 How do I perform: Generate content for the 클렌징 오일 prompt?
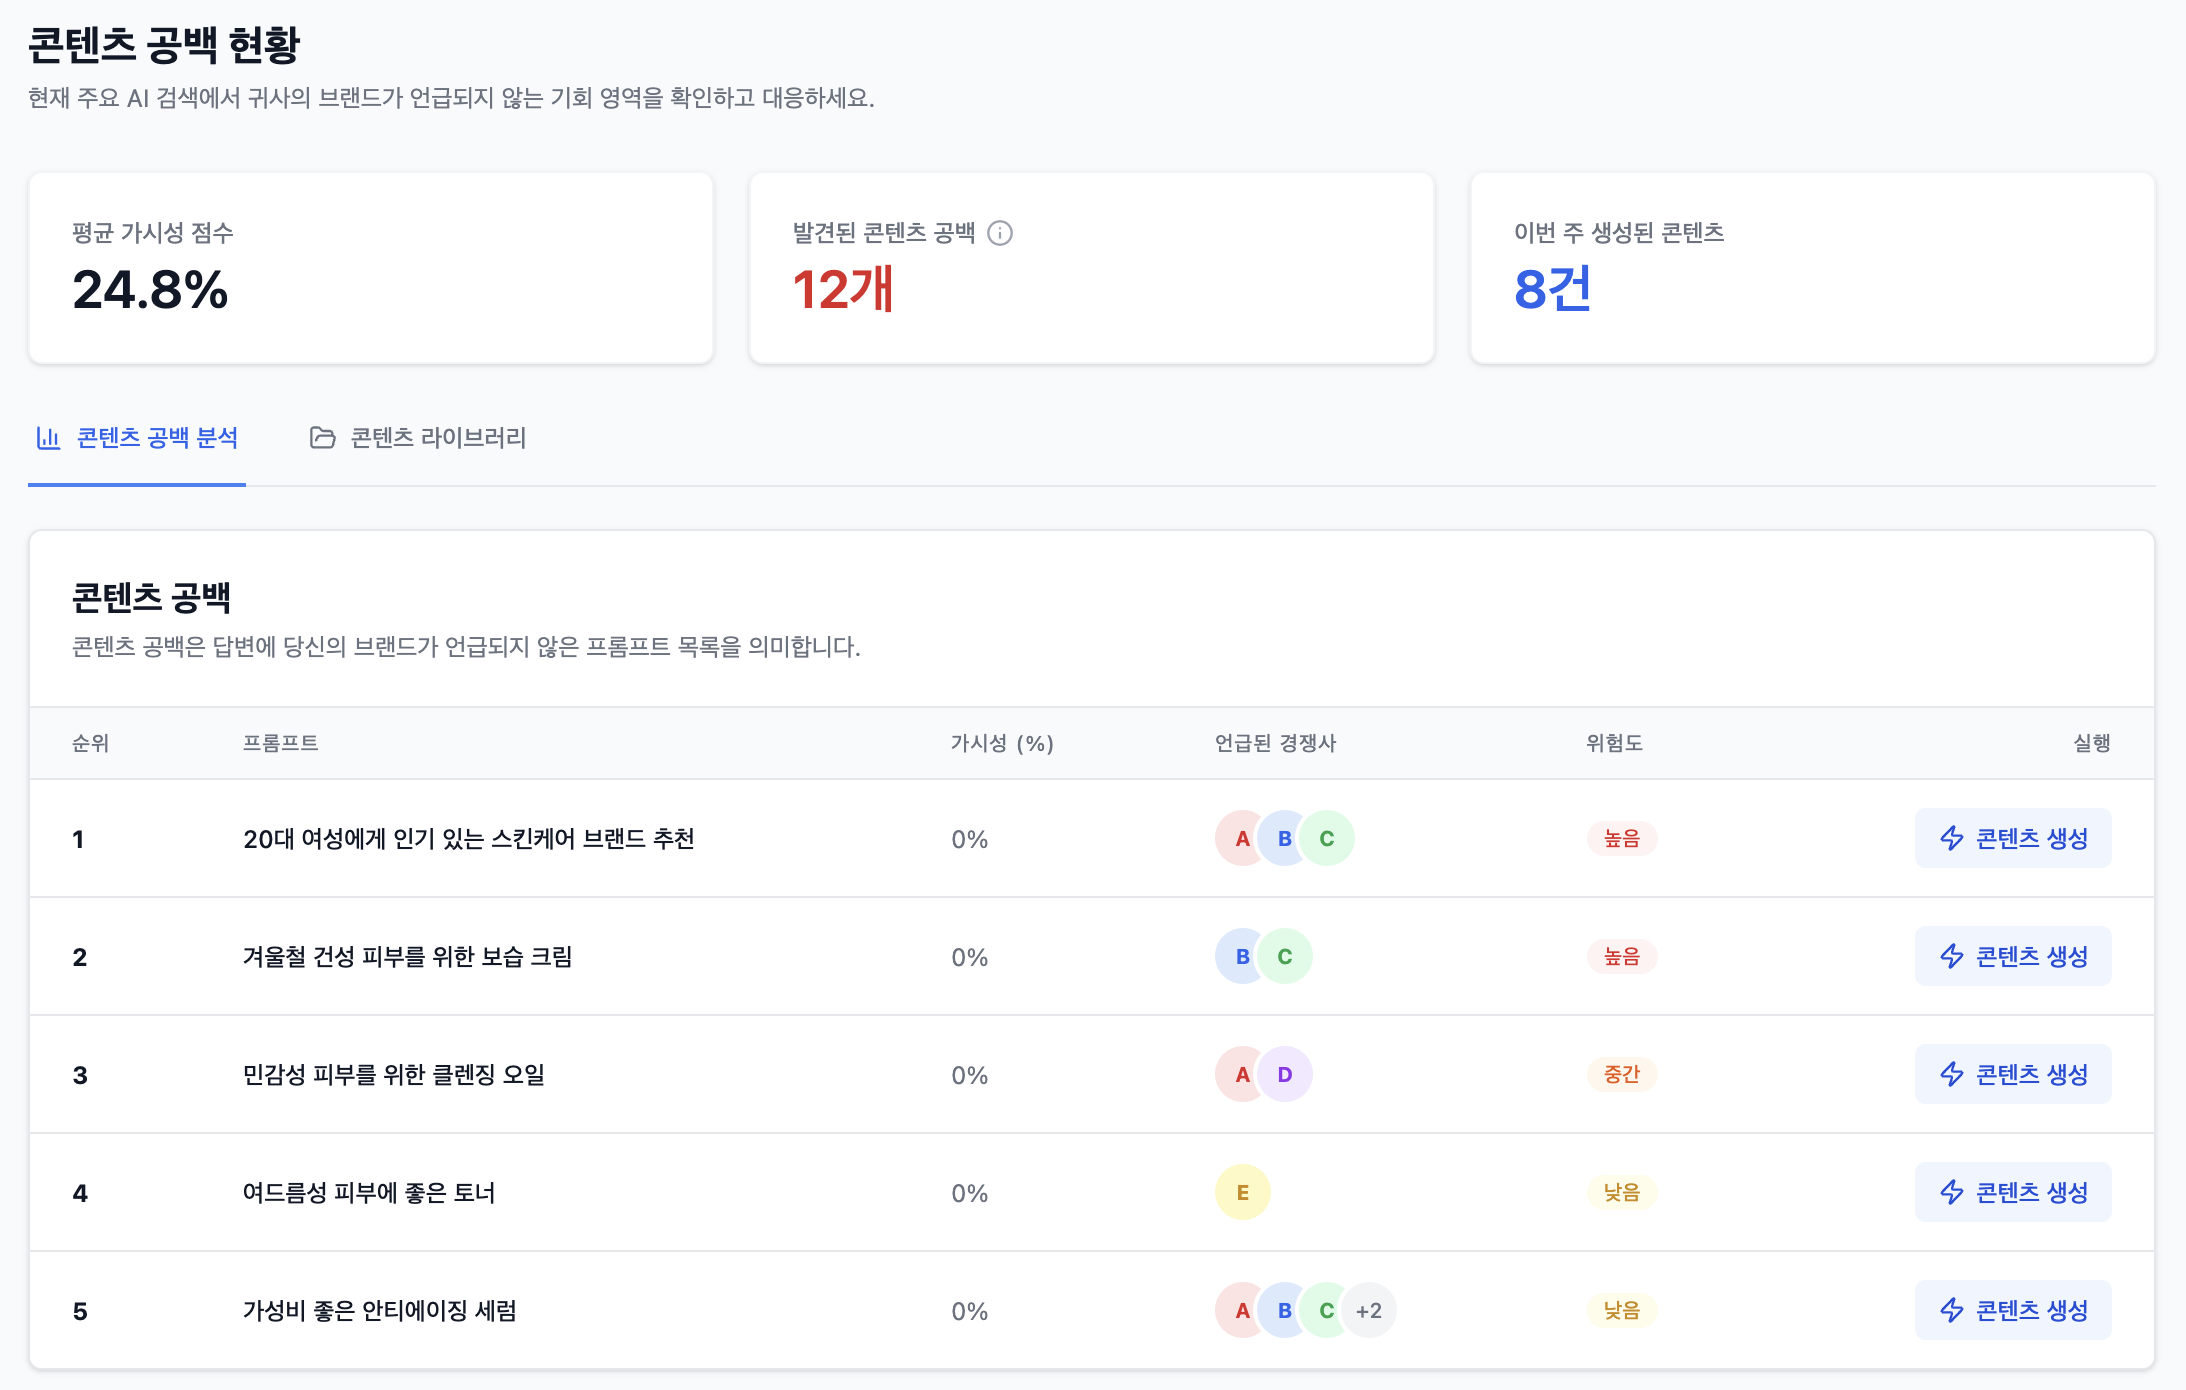pyautogui.click(x=2012, y=1074)
